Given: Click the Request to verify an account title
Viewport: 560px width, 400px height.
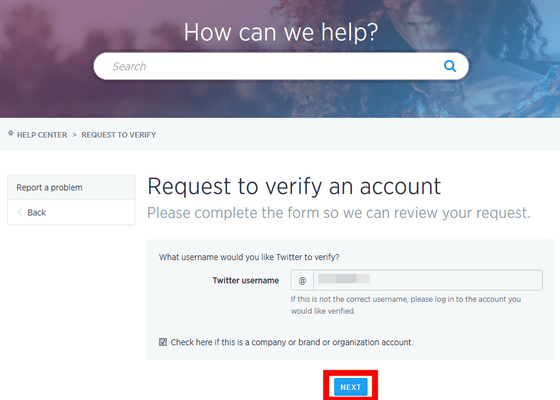Looking at the screenshot, I should point(294,186).
